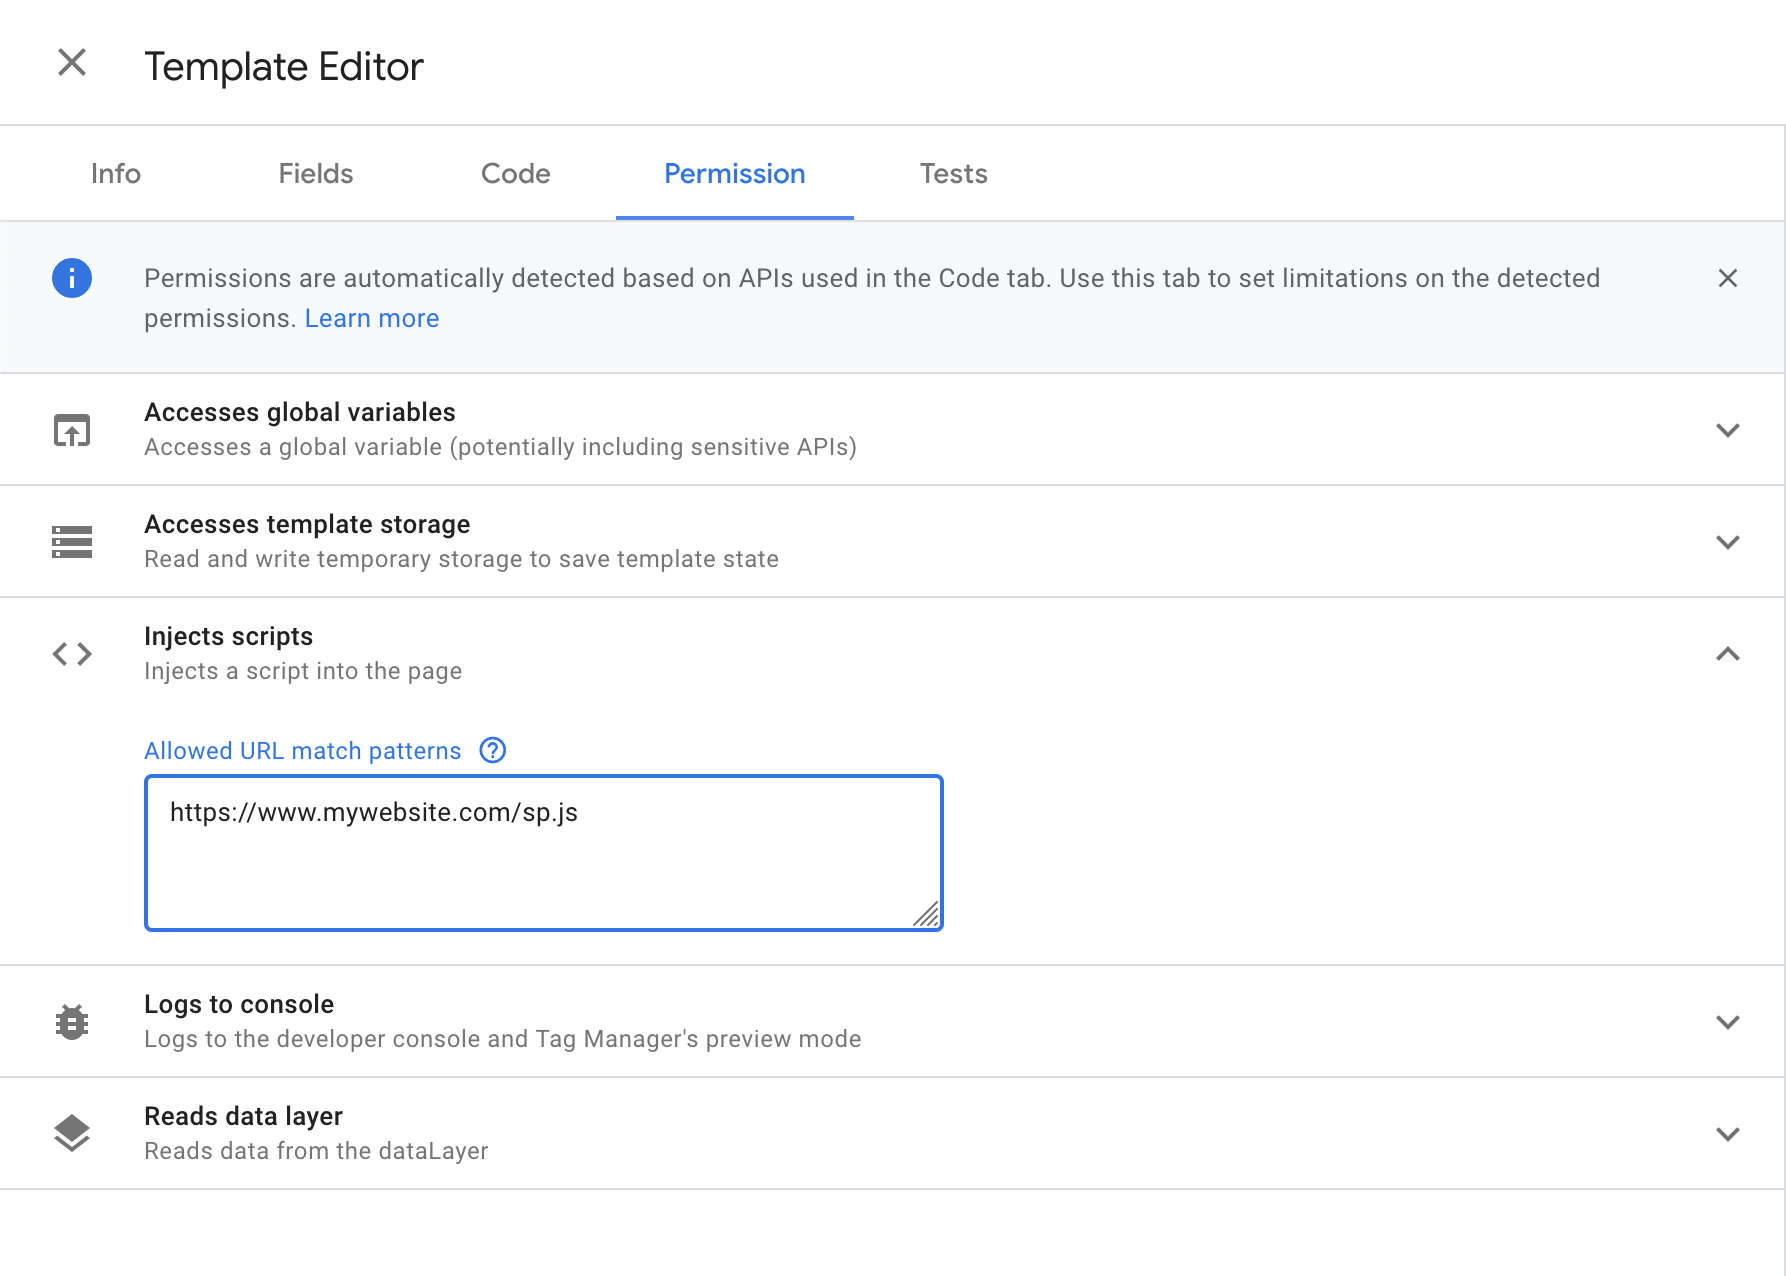
Task: Click the Accesses global variables icon
Action: point(71,429)
